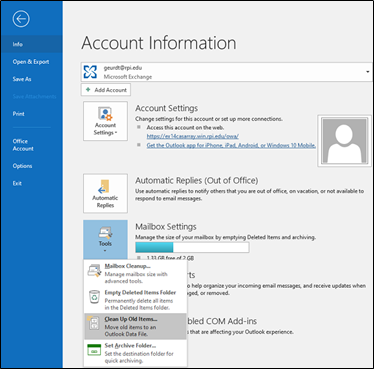Image resolution: width=374 pixels, height=369 pixels.
Task: Click the Microsoft Exchange account icon
Action: click(90, 72)
